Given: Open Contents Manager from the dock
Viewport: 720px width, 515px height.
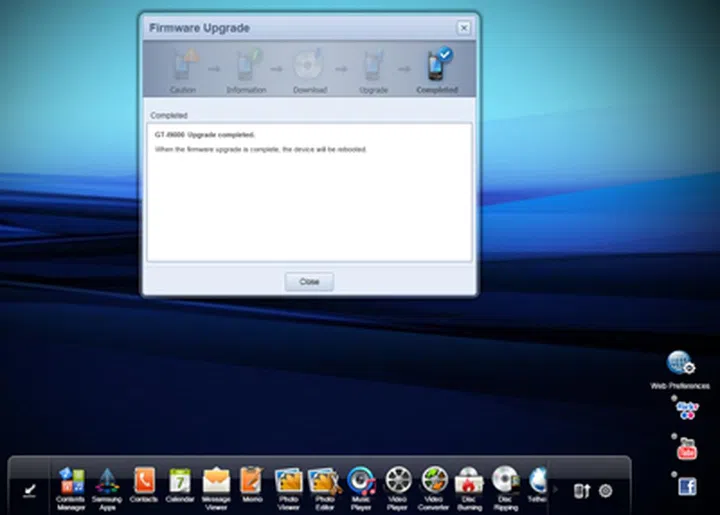Looking at the screenshot, I should (x=71, y=481).
